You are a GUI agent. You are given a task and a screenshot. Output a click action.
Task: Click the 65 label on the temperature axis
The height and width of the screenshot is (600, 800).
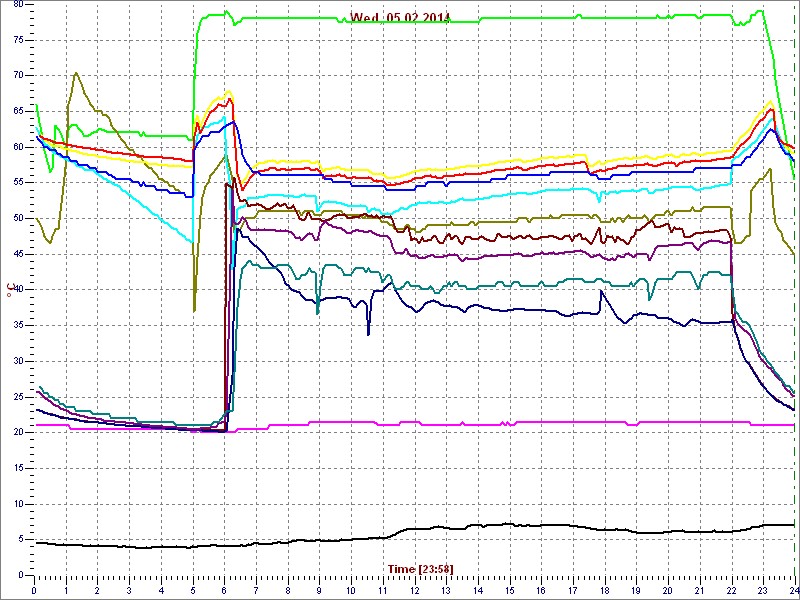[x=19, y=112]
